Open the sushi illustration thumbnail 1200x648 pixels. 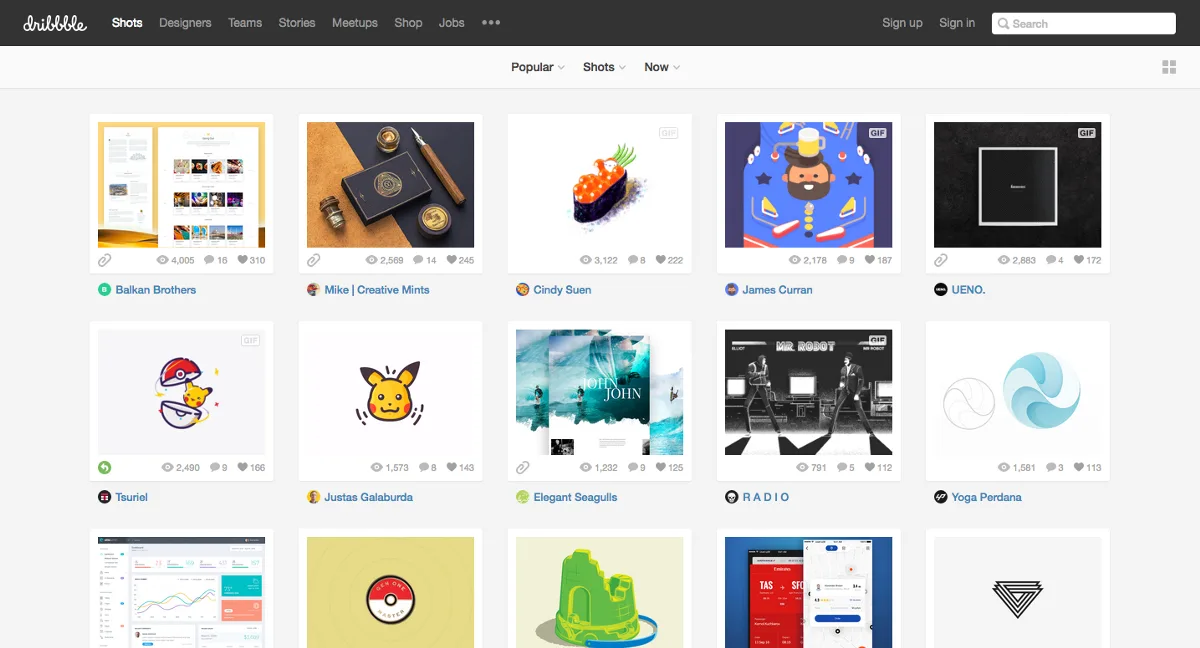pyautogui.click(x=600, y=185)
